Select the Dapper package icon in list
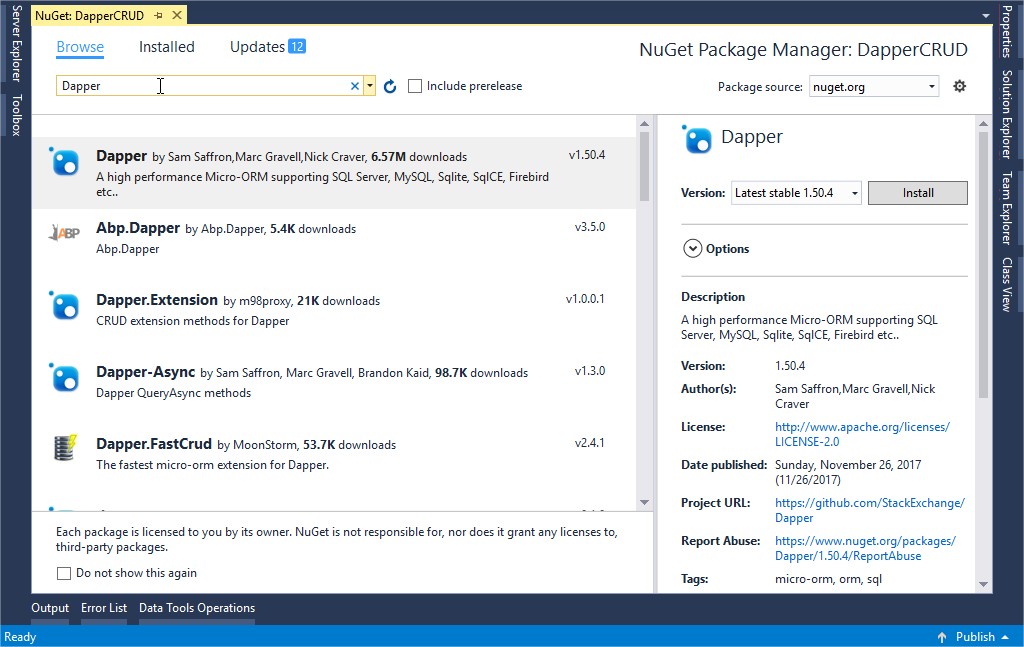1024x647 pixels. tap(64, 160)
